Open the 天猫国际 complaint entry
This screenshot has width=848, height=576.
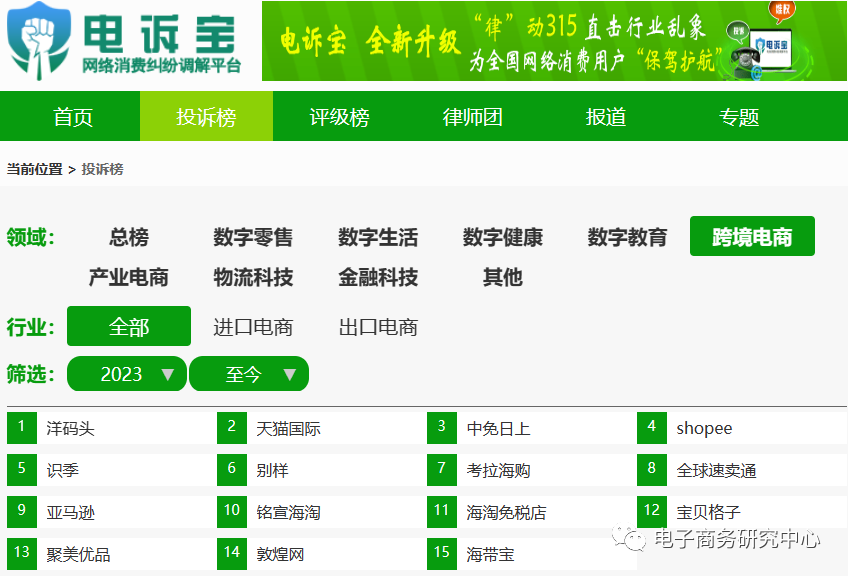click(289, 428)
